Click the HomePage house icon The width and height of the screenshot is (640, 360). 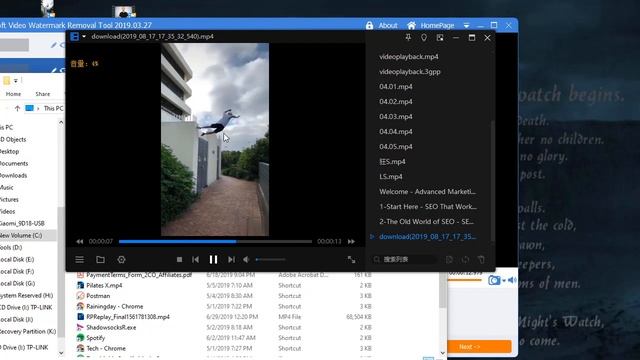[x=411, y=25]
